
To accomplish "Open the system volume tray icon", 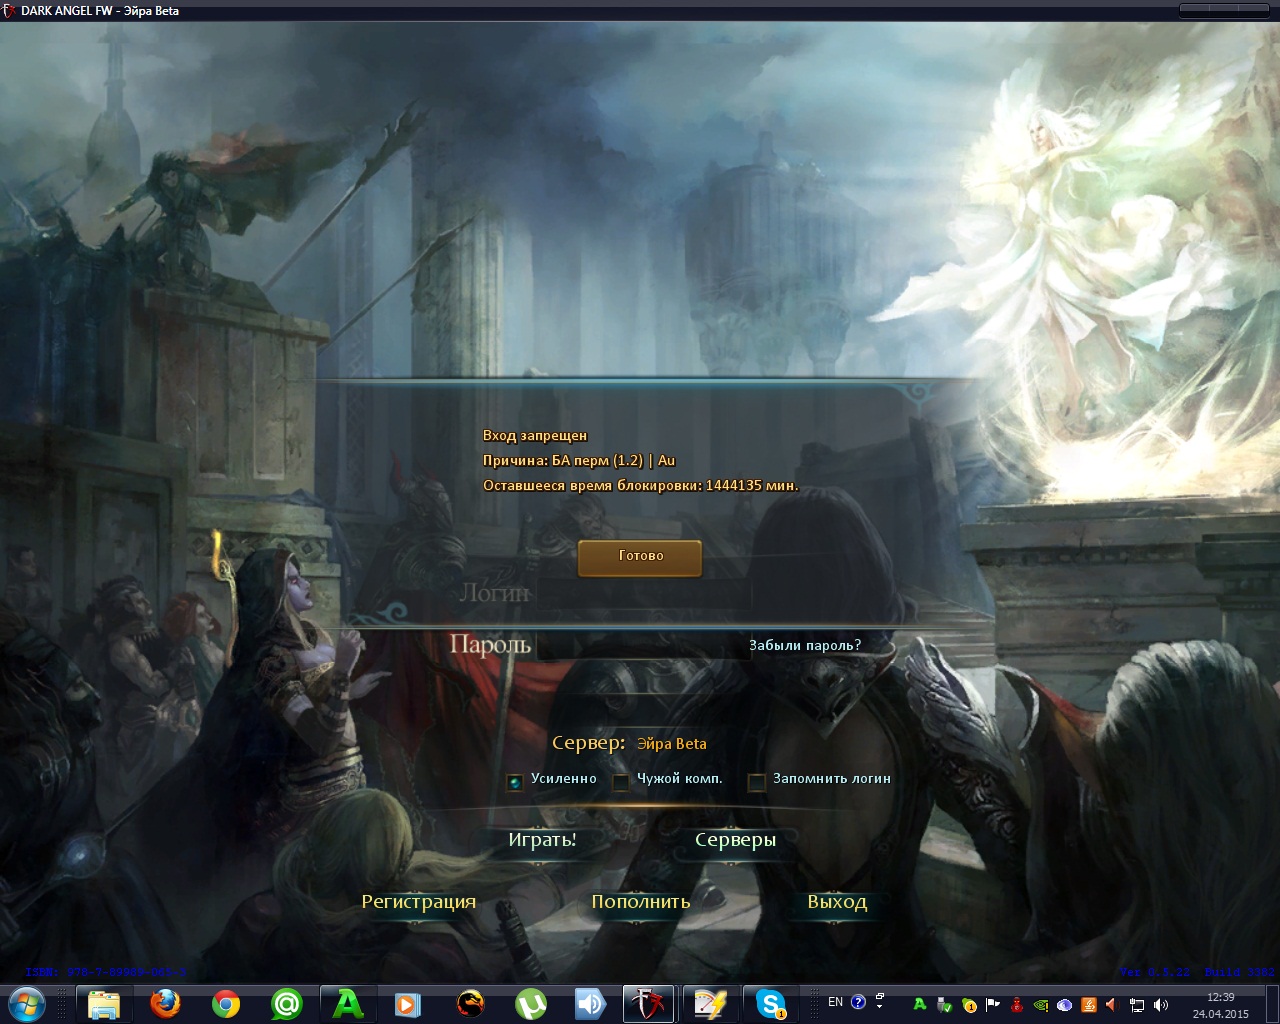I will click(1161, 1005).
